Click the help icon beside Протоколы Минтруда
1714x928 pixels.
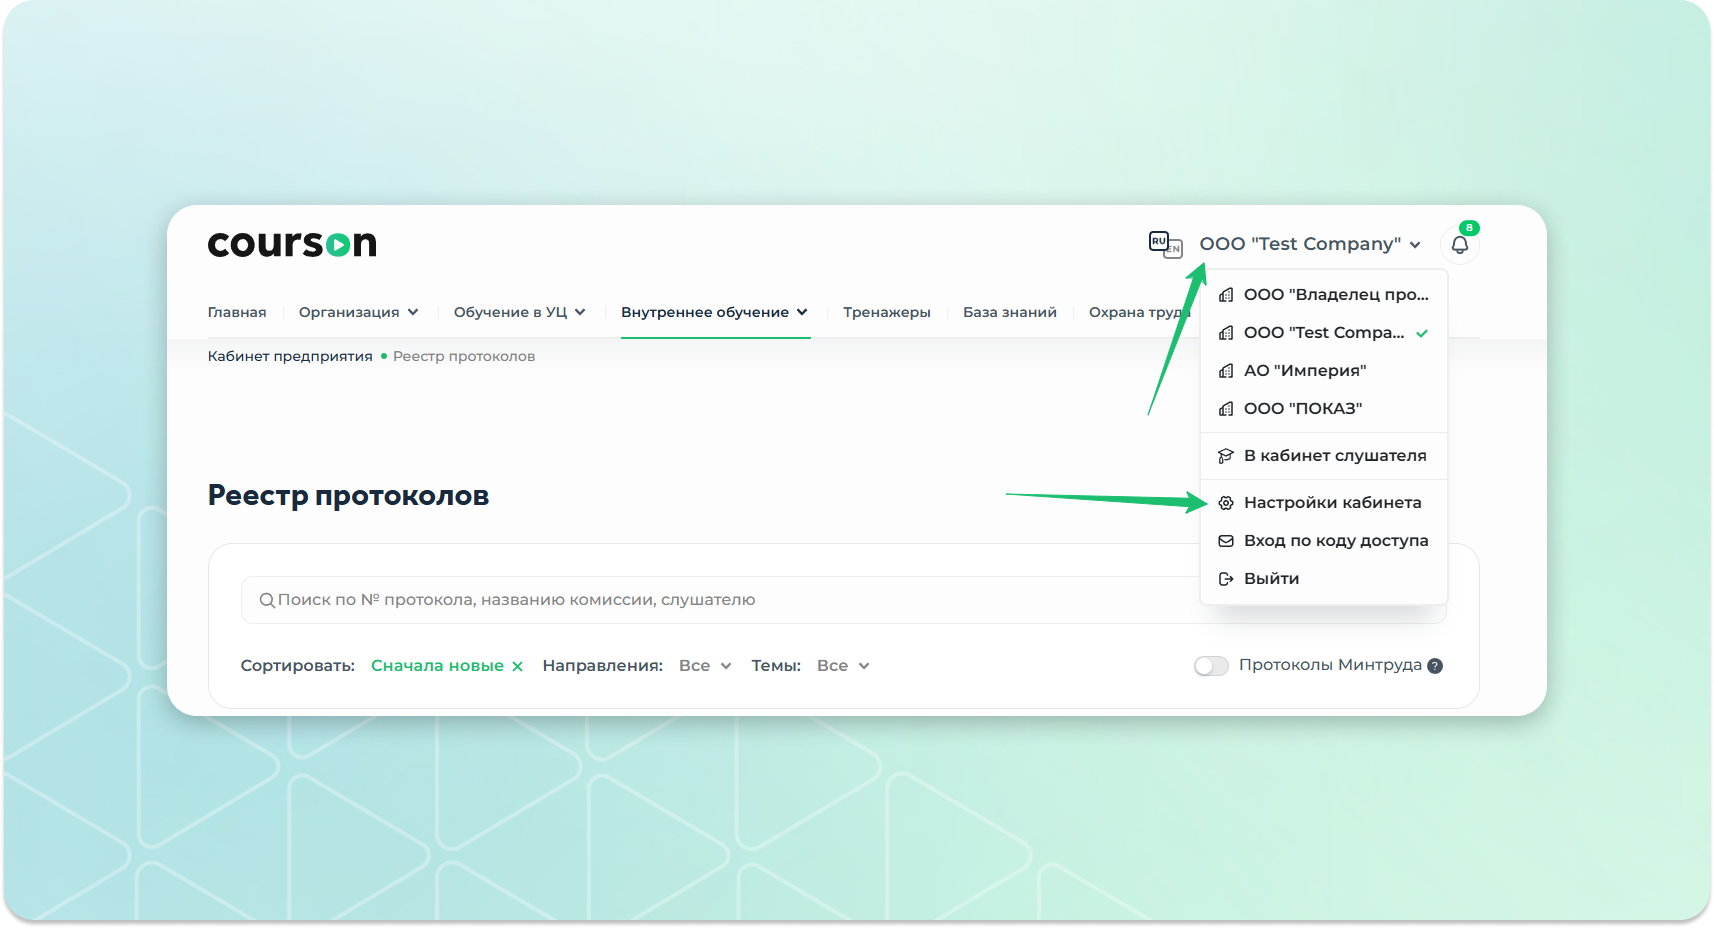(1435, 666)
